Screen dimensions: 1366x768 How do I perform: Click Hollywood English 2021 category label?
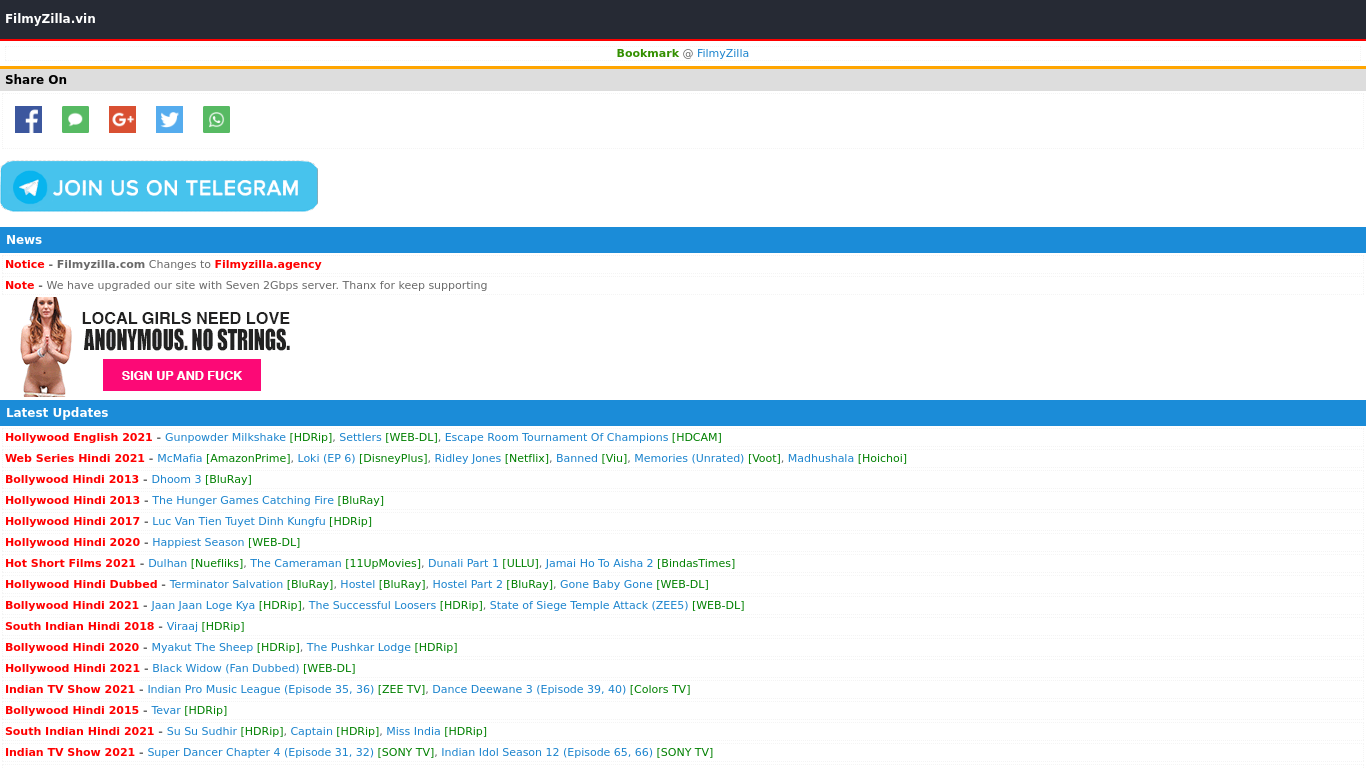pyautogui.click(x=79, y=438)
